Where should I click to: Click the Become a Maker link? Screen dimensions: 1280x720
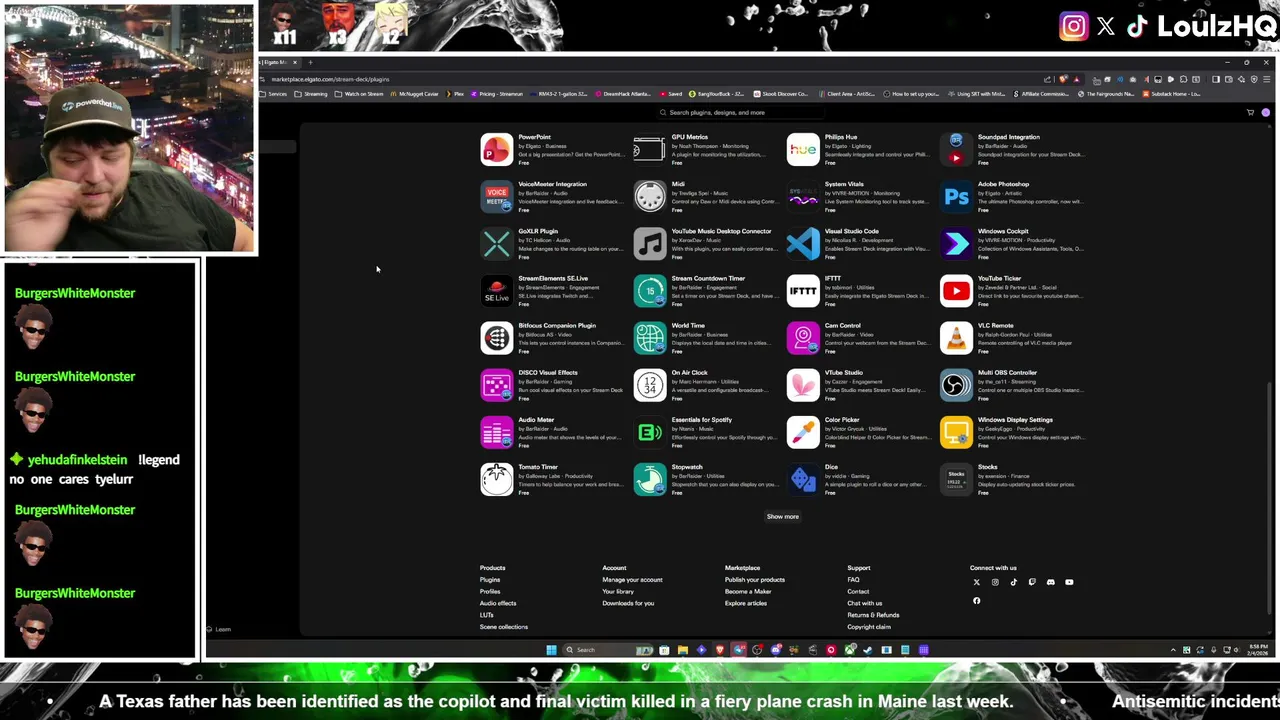pyautogui.click(x=748, y=592)
